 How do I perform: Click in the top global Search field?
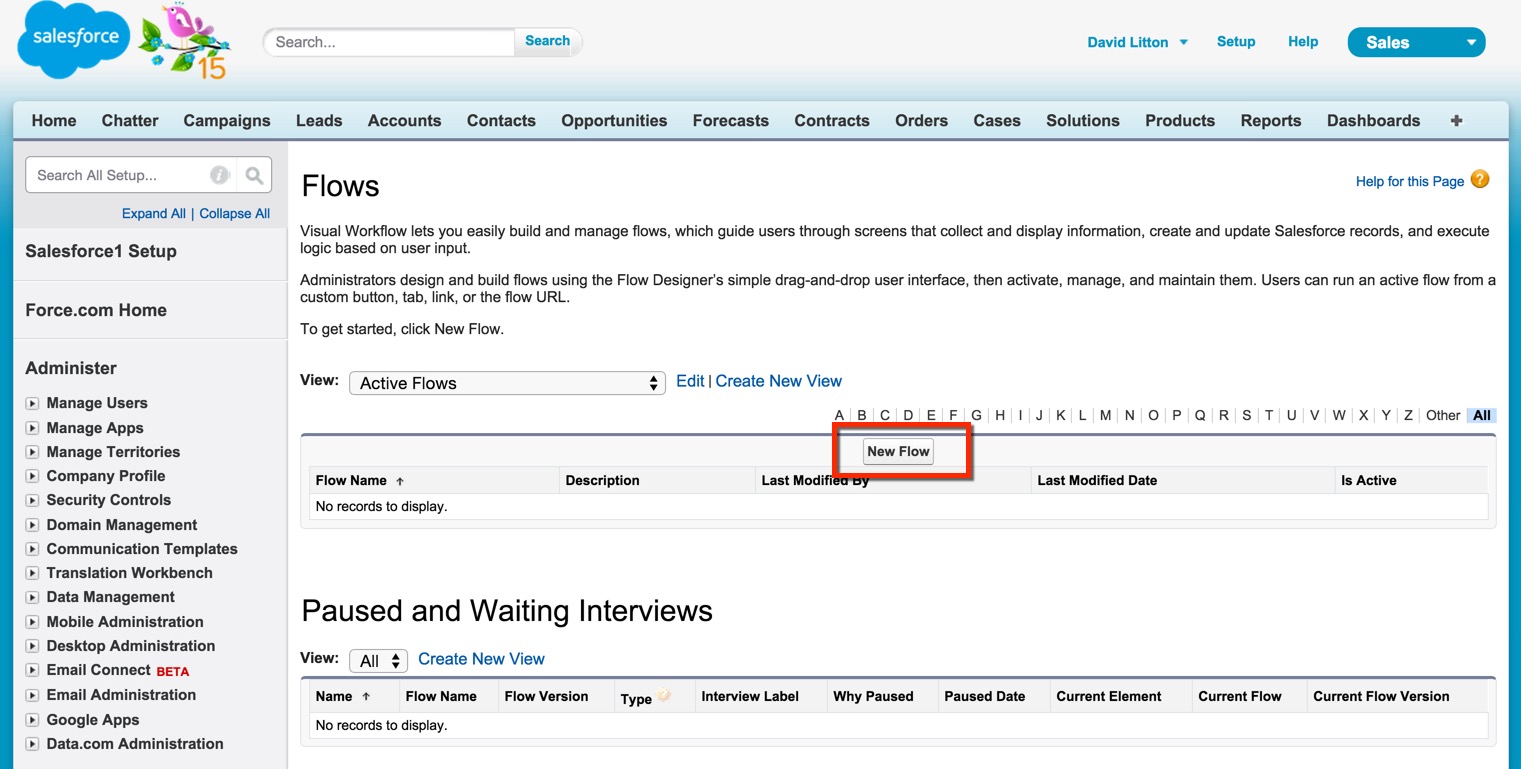390,42
